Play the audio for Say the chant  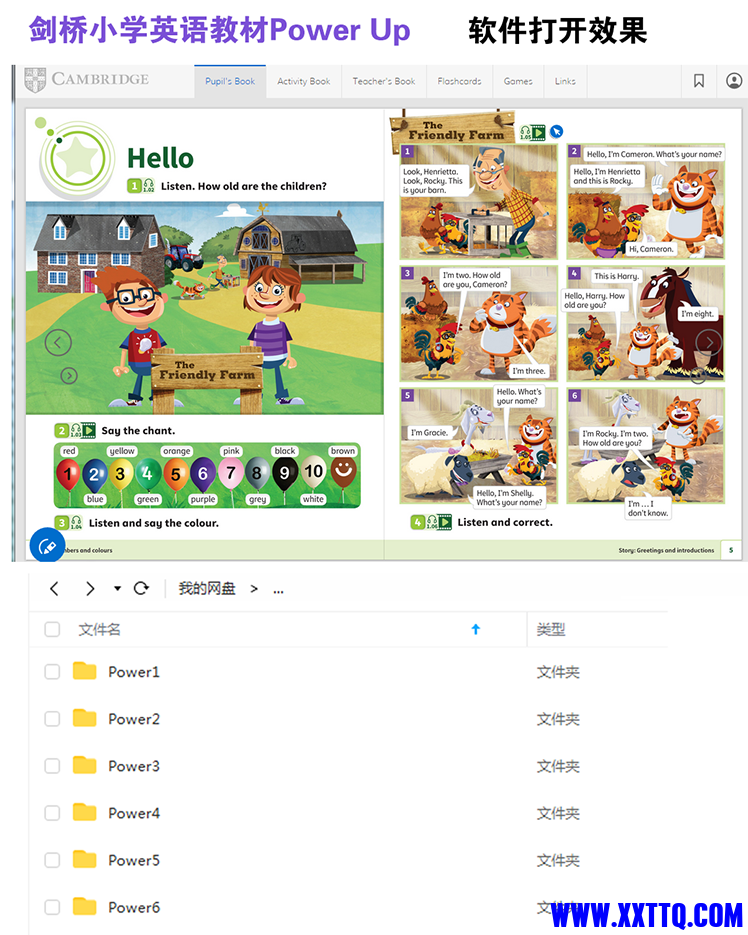click(x=75, y=431)
